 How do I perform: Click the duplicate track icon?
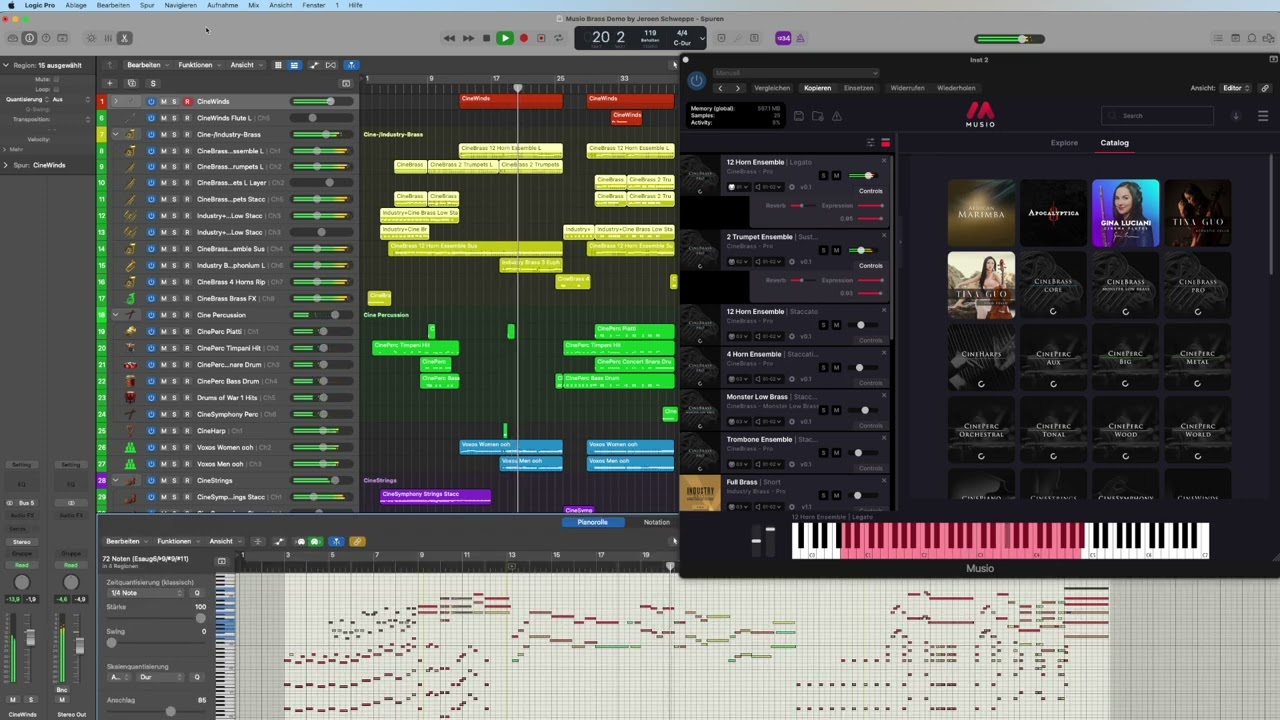[131, 83]
